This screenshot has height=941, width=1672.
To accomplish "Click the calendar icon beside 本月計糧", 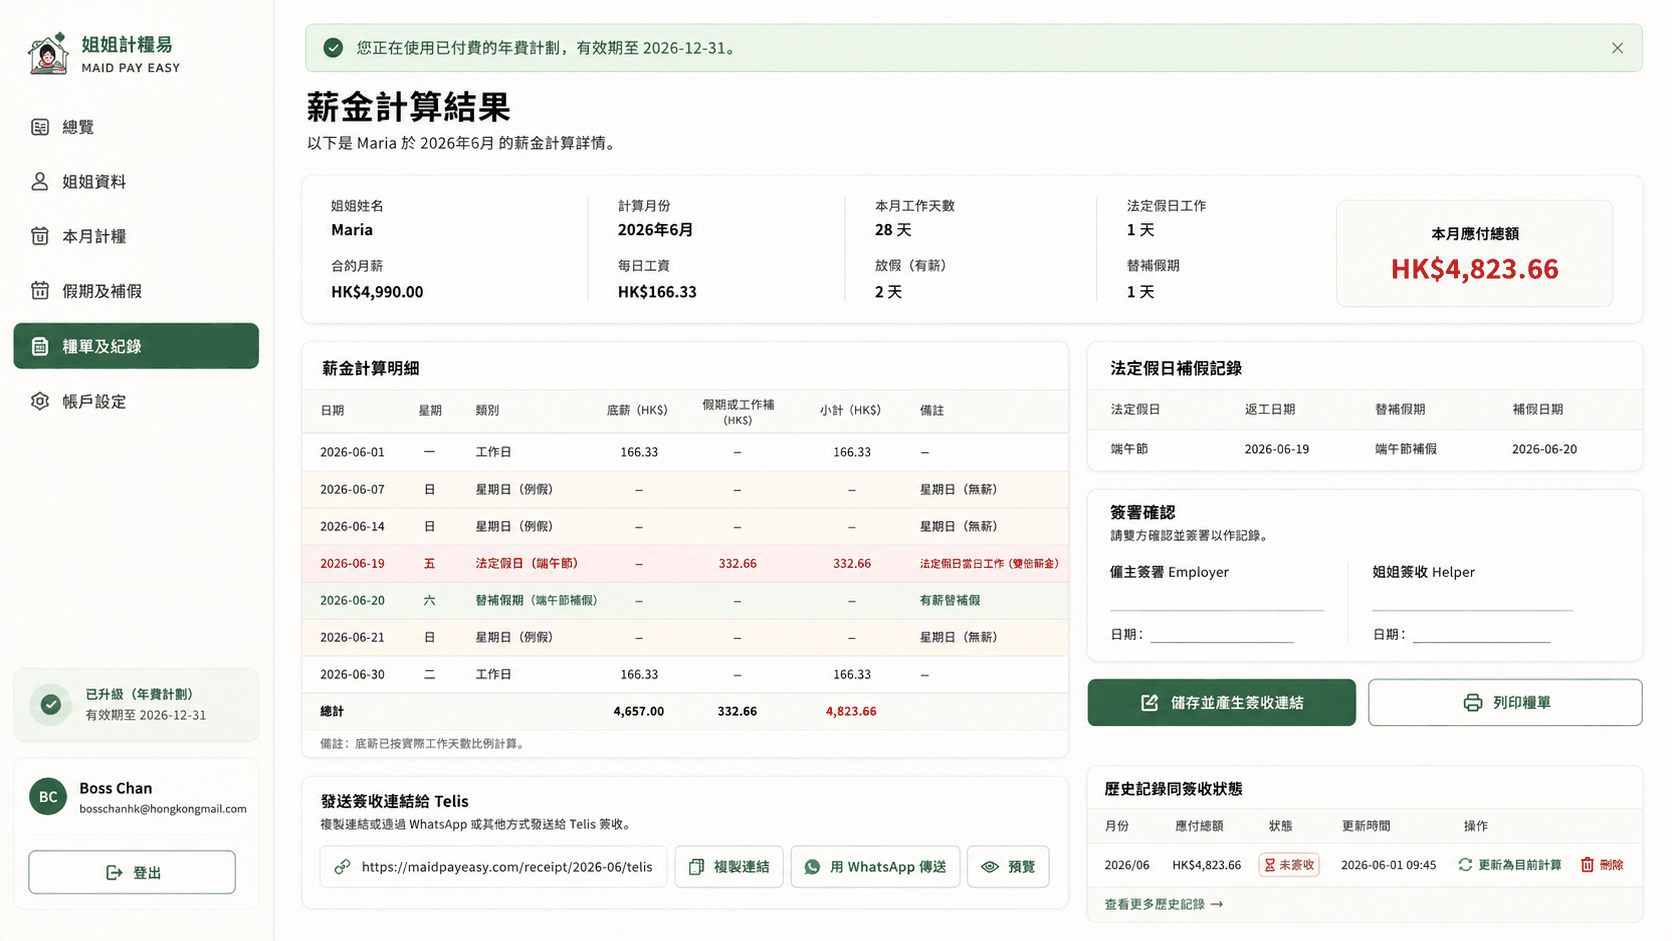I will (40, 237).
